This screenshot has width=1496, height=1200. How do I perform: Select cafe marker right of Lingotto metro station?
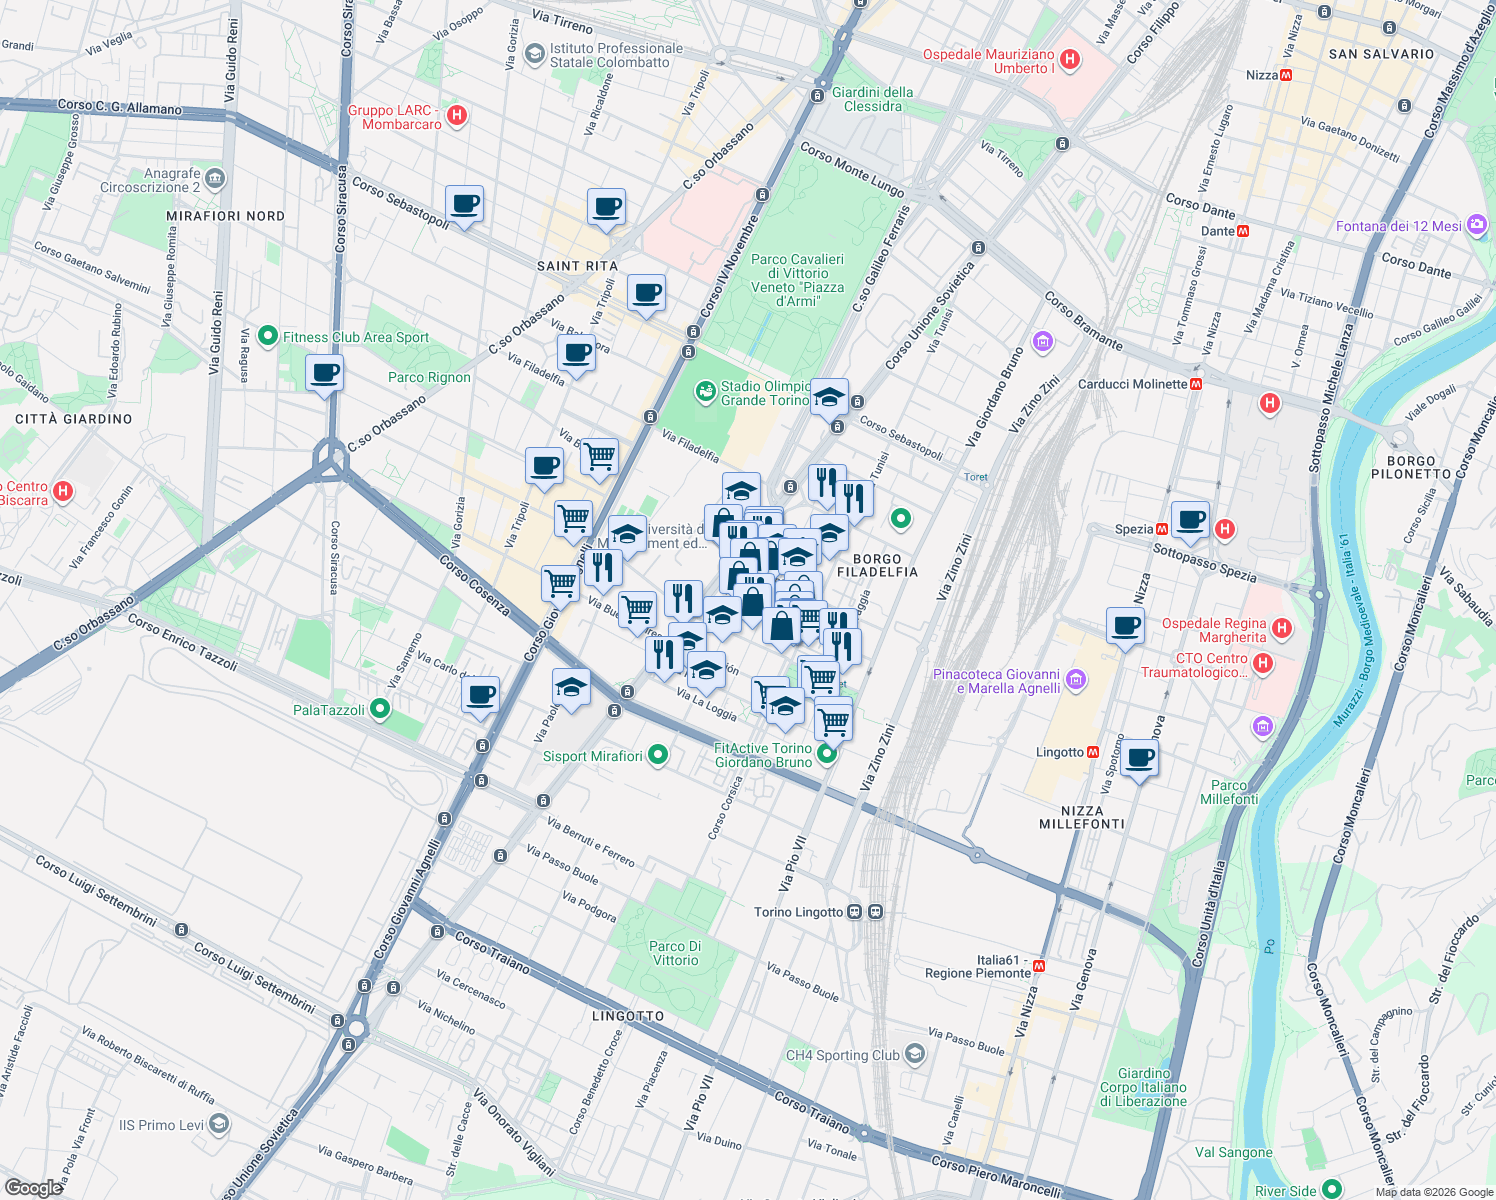[1139, 759]
